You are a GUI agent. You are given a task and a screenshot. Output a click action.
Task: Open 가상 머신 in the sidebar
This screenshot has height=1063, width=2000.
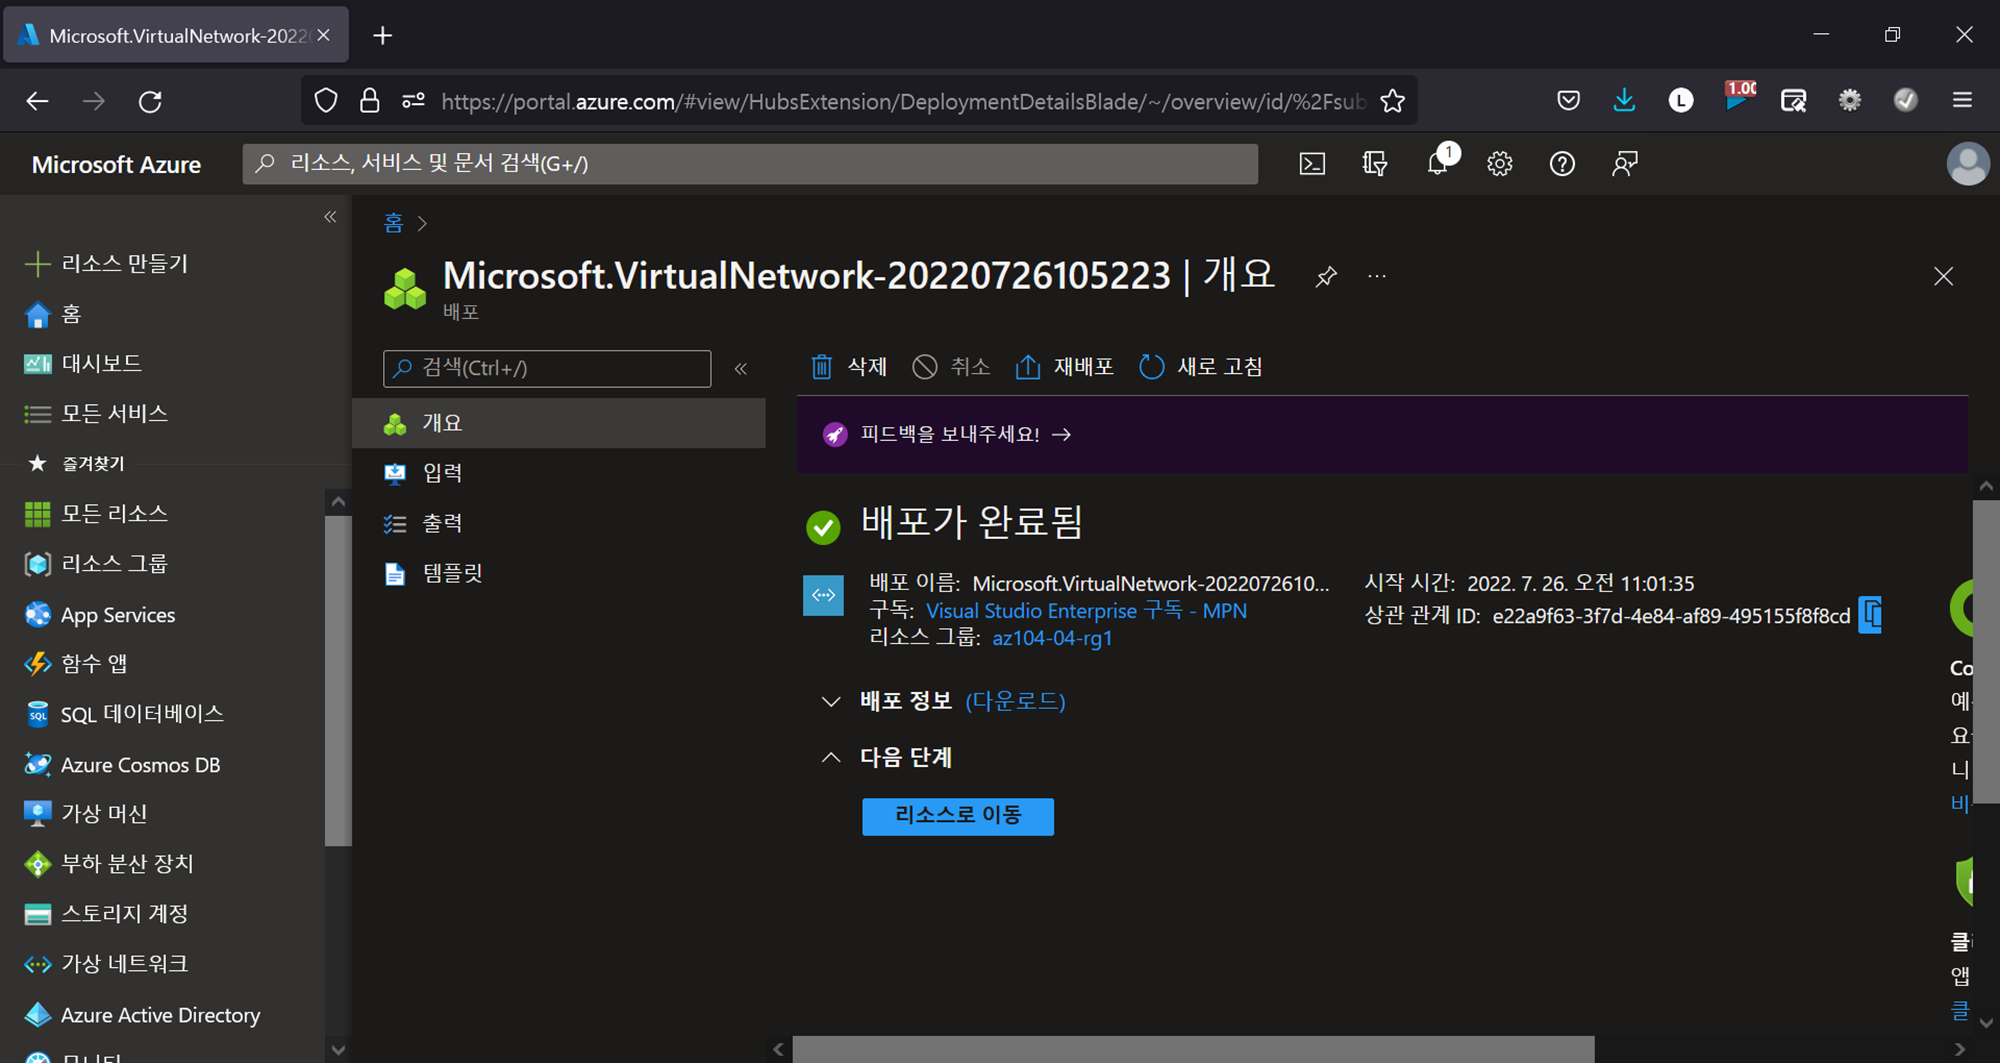85,814
